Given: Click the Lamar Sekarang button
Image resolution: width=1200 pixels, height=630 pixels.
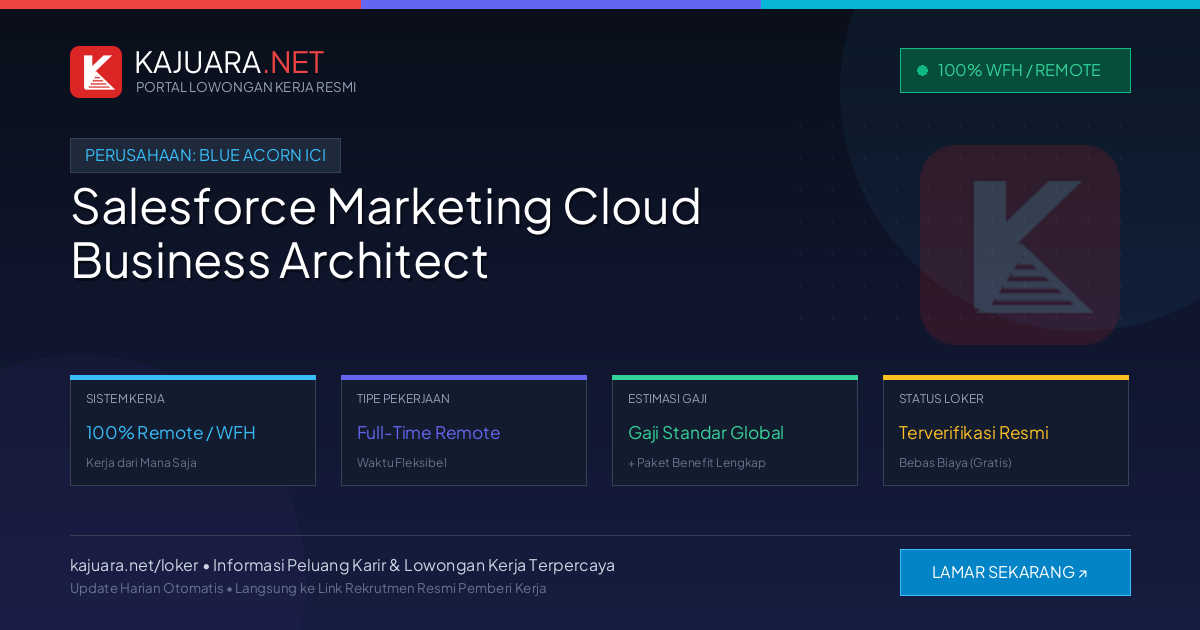Looking at the screenshot, I should click(x=1015, y=572).
